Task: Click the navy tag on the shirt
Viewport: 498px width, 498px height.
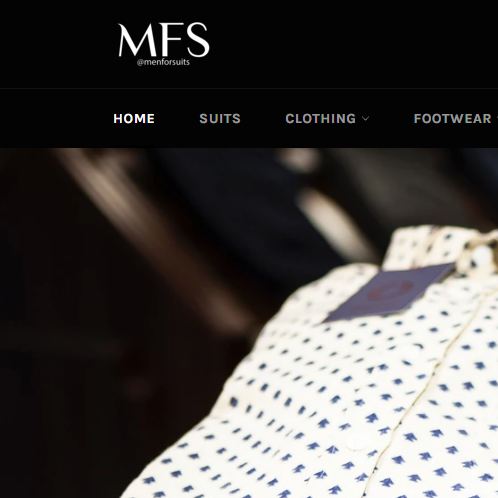Action: (x=390, y=292)
